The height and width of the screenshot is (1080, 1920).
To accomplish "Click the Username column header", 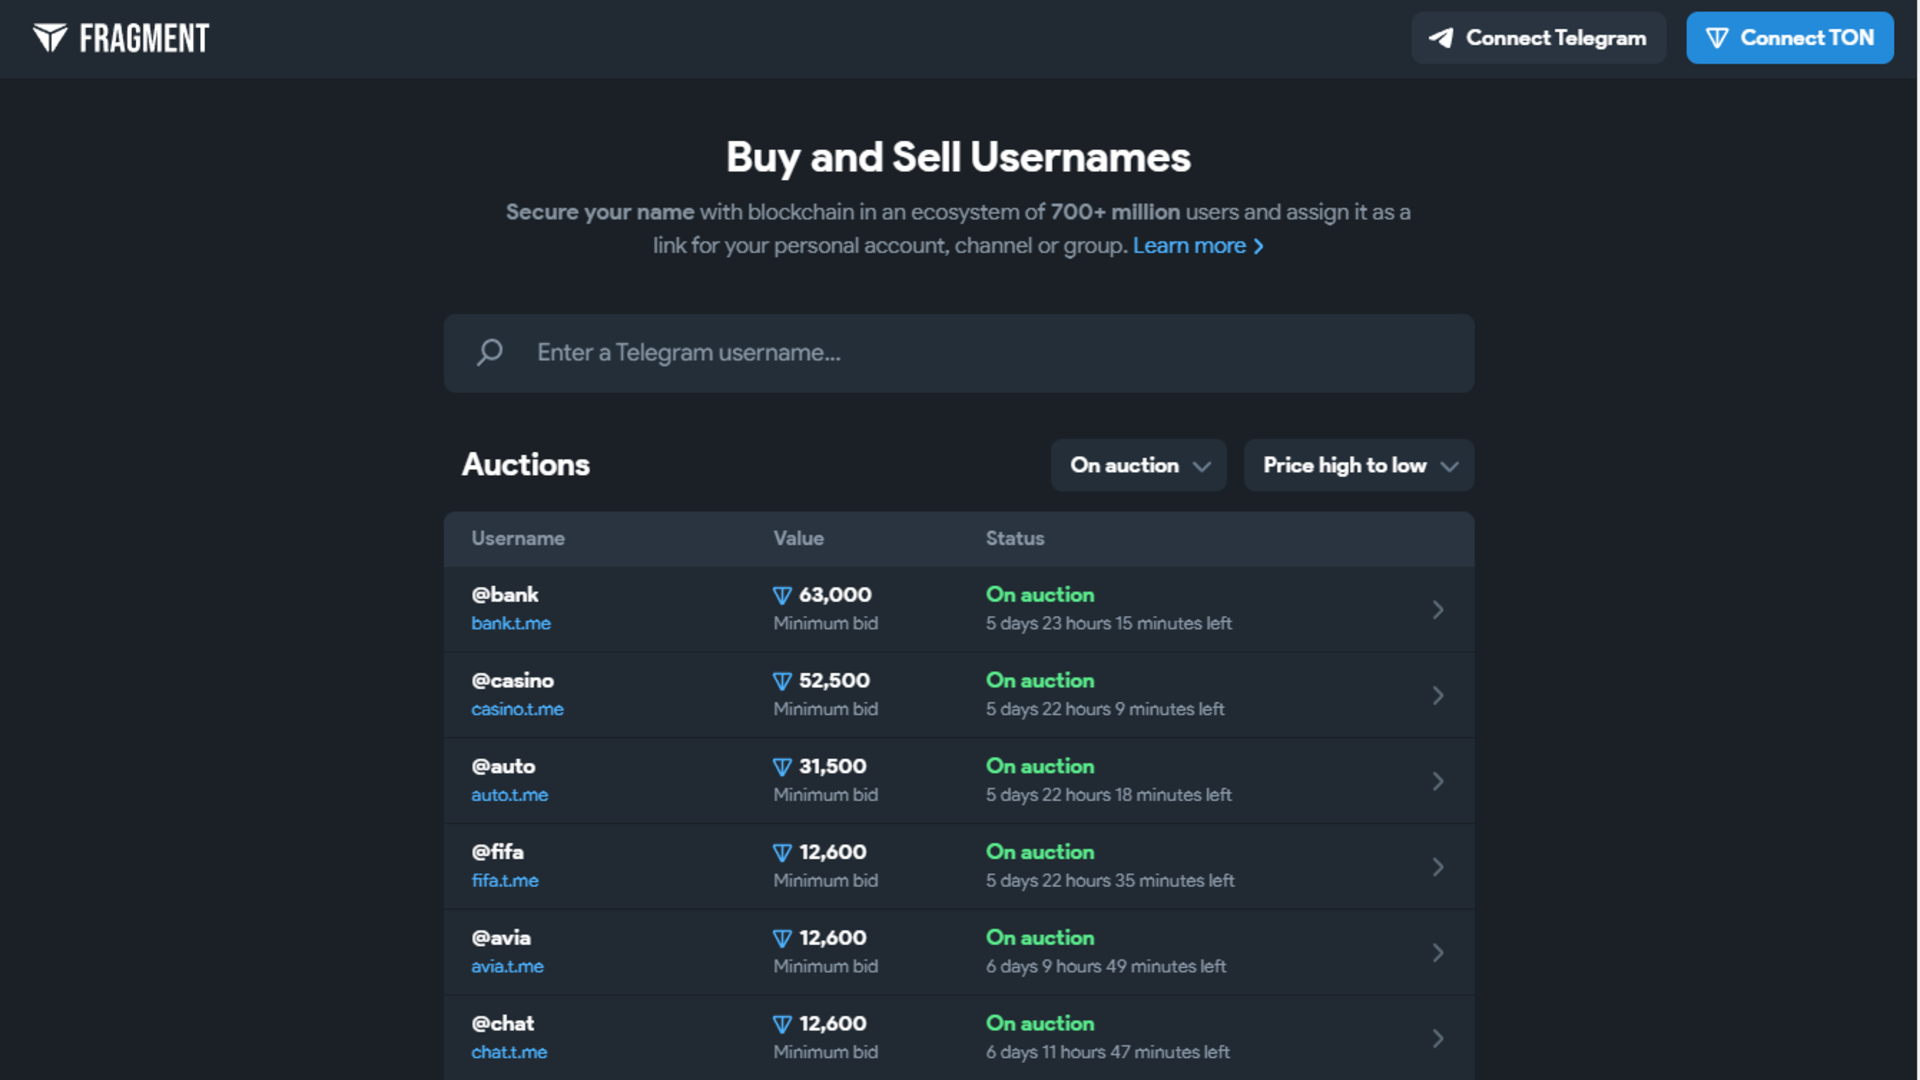I will [x=518, y=538].
